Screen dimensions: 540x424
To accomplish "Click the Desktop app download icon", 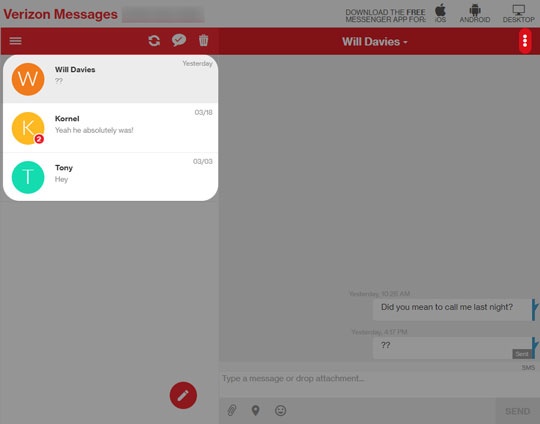I will pos(518,13).
